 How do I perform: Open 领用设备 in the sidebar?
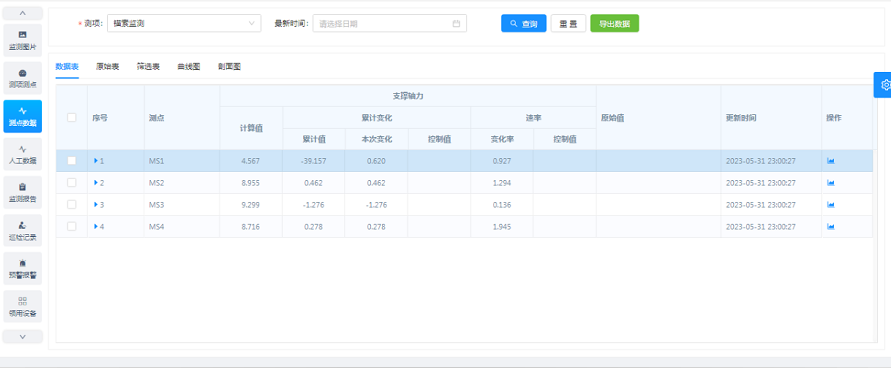coord(23,307)
